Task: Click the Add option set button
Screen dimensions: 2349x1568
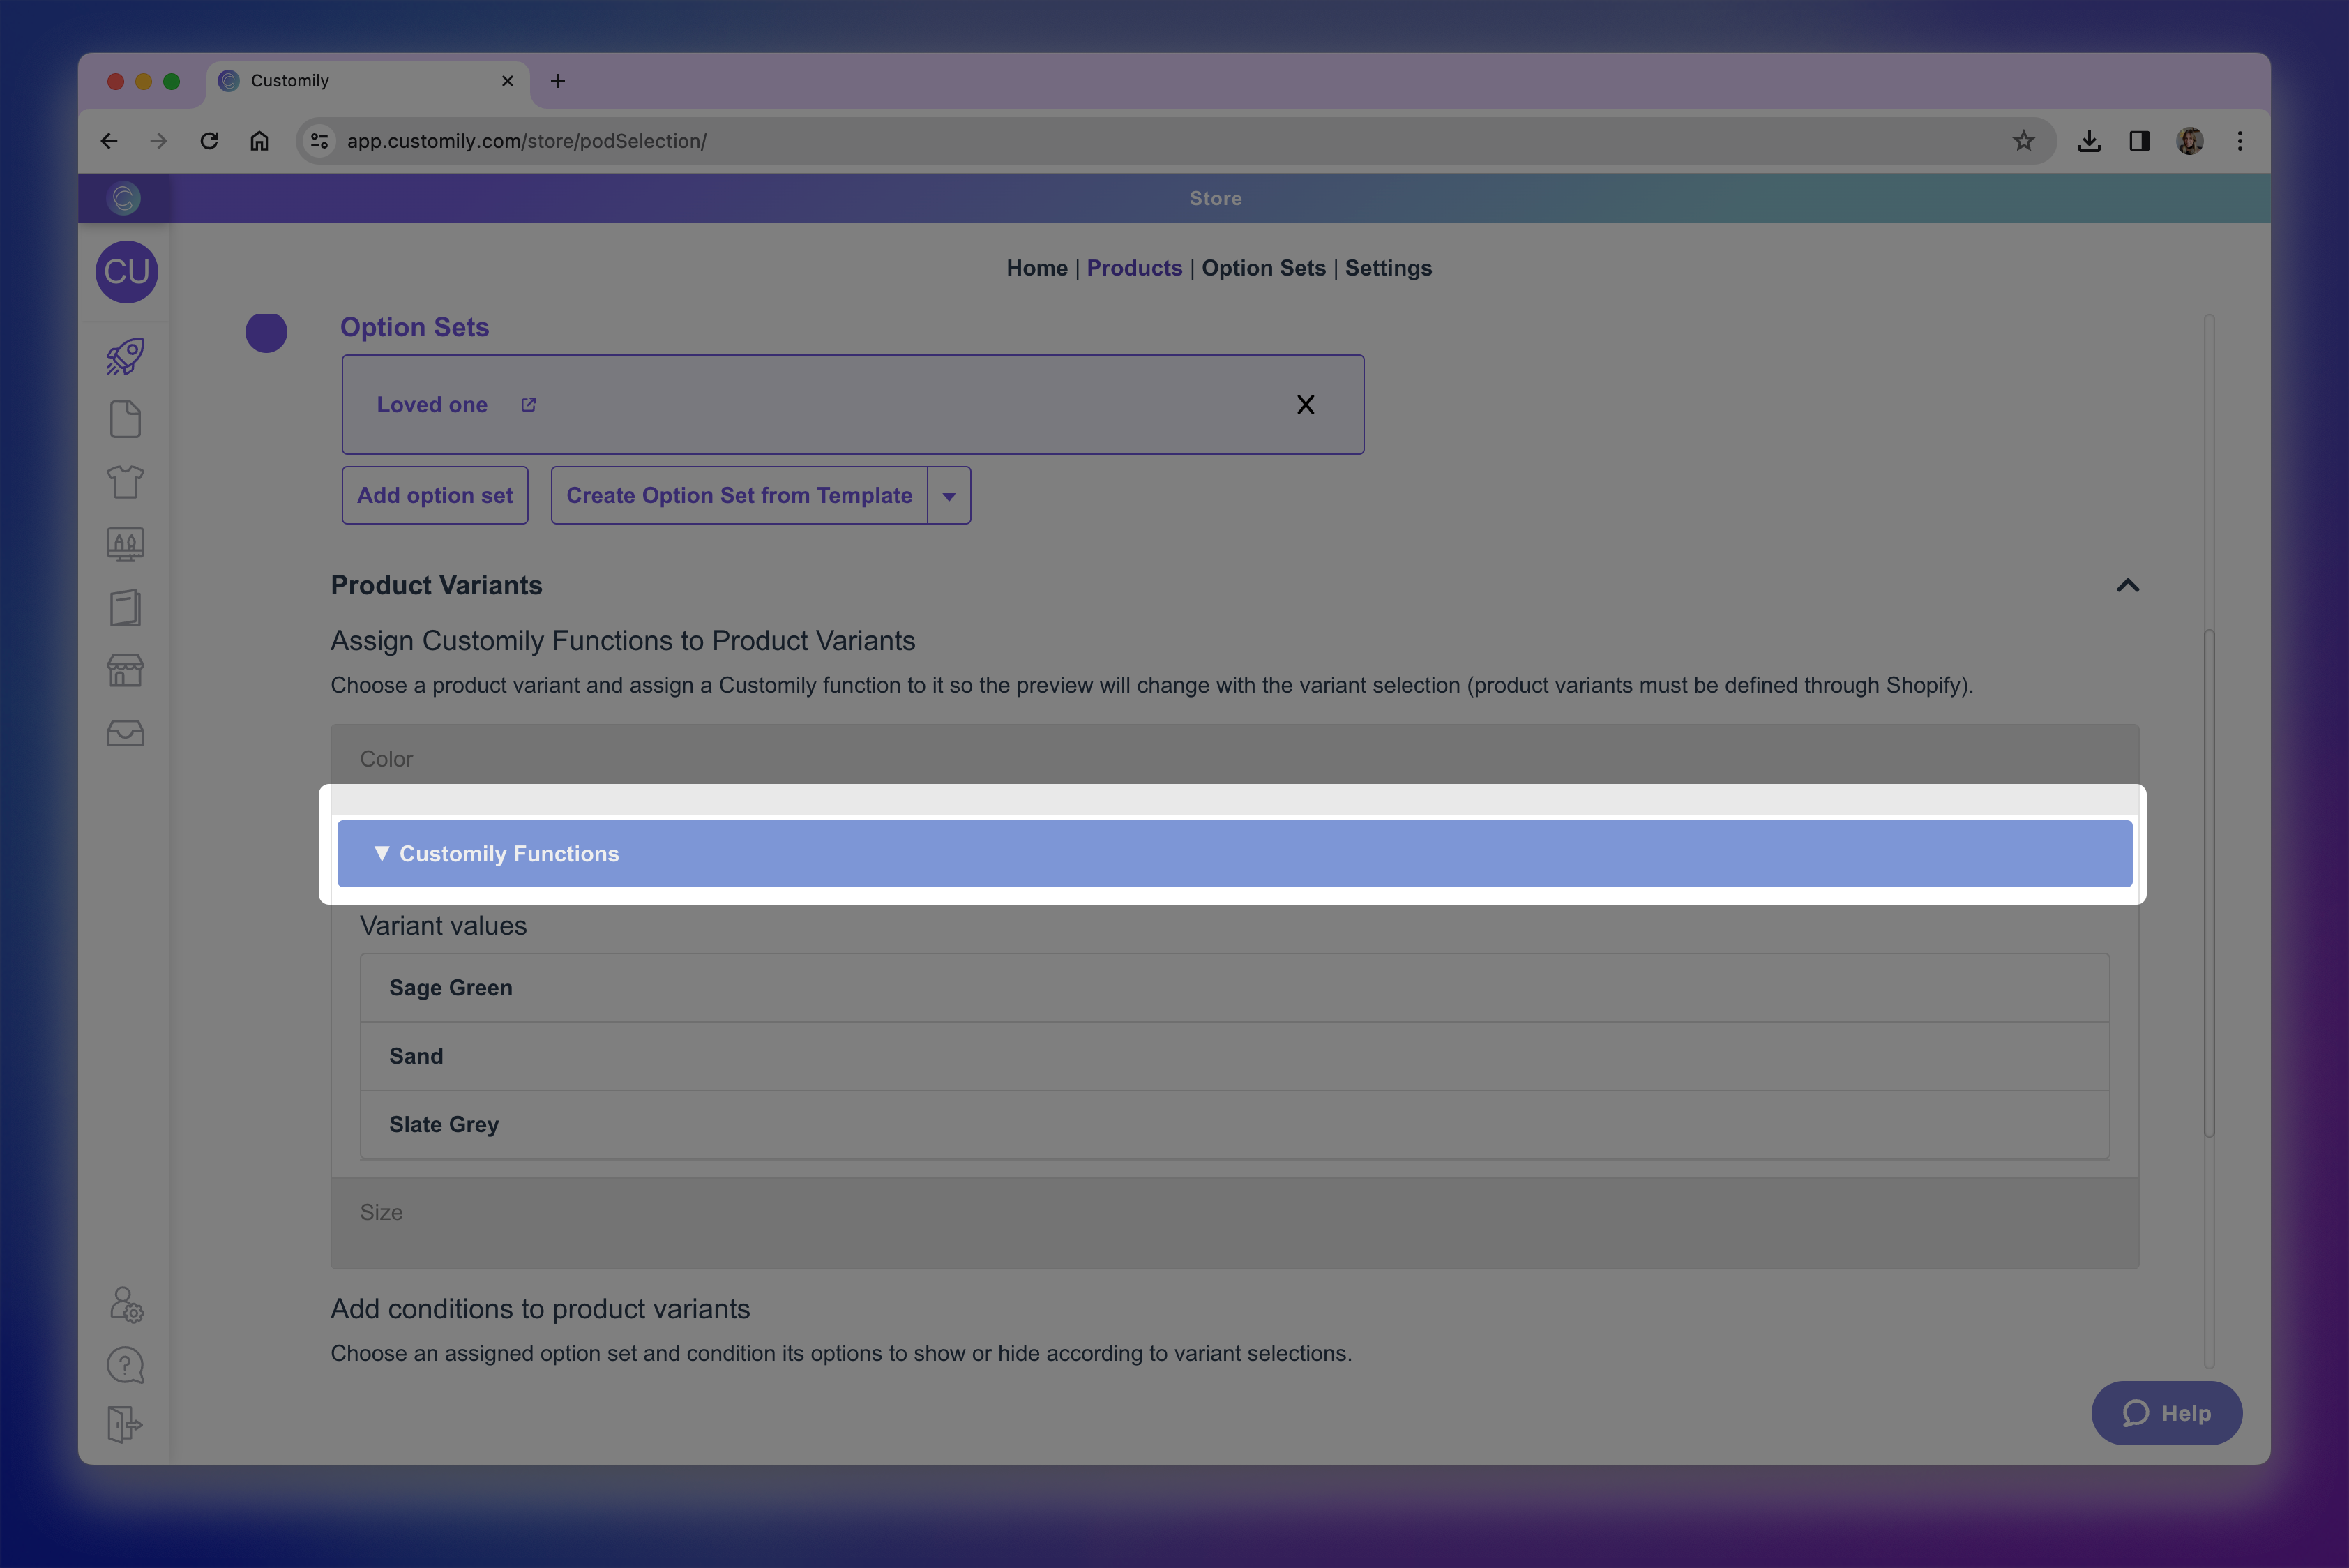Action: click(x=434, y=496)
